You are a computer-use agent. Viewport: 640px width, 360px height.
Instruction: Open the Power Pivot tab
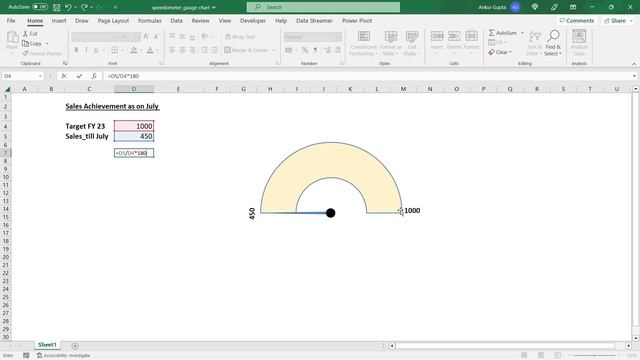pyautogui.click(x=357, y=20)
